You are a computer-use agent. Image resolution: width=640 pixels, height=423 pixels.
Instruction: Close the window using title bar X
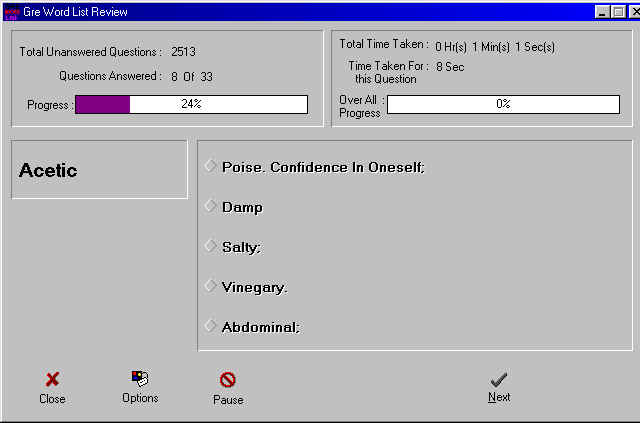tap(634, 11)
